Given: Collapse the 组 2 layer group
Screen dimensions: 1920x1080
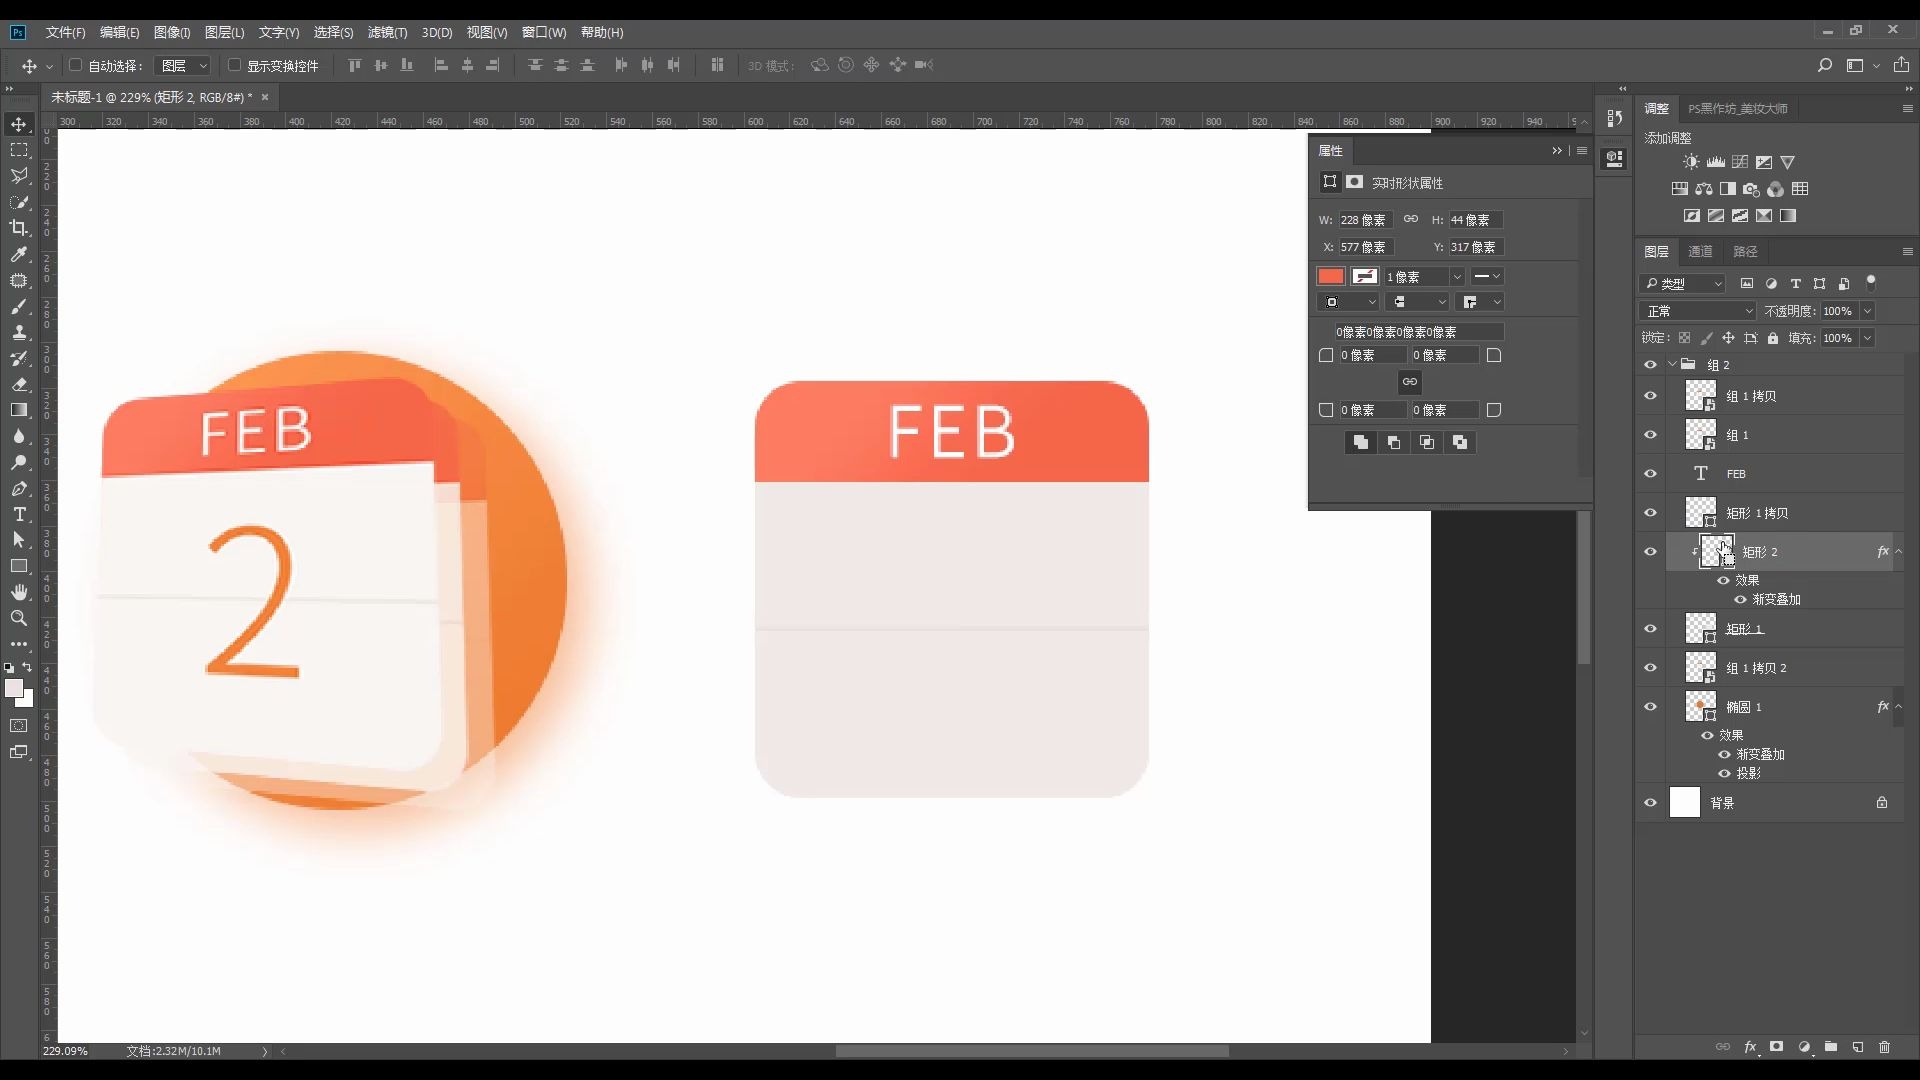Looking at the screenshot, I should click(x=1672, y=365).
